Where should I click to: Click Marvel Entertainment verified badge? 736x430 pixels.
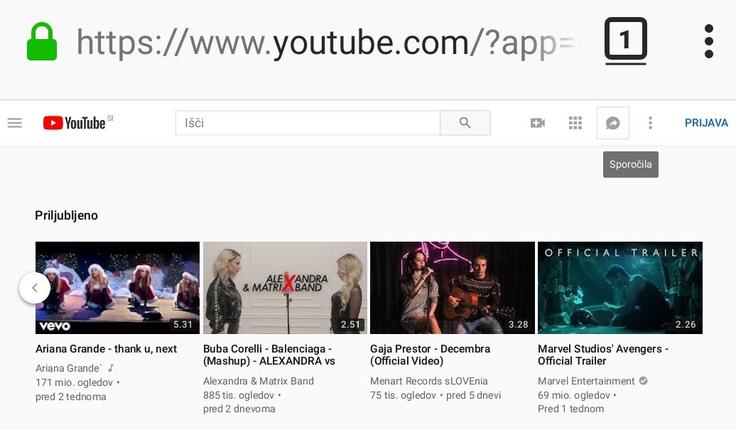point(643,381)
